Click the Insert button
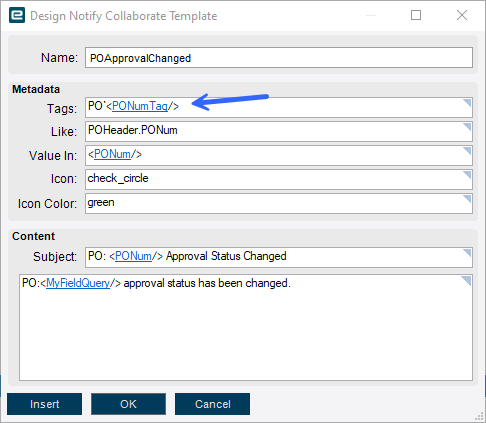The width and height of the screenshot is (486, 423). click(44, 404)
